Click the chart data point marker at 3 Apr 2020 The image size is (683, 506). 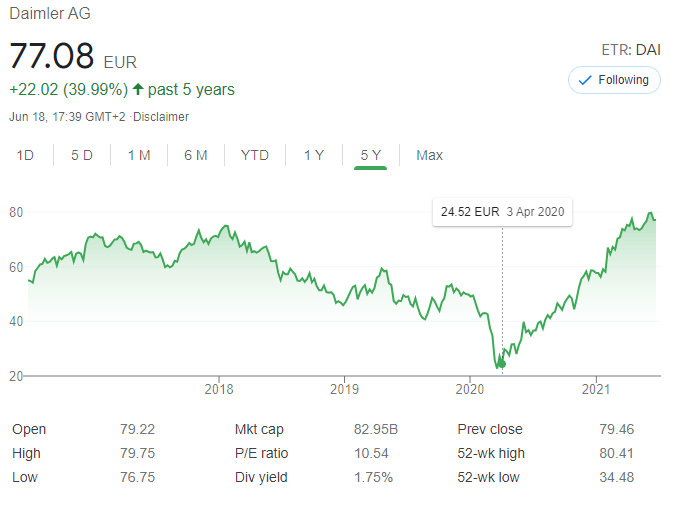[x=502, y=364]
